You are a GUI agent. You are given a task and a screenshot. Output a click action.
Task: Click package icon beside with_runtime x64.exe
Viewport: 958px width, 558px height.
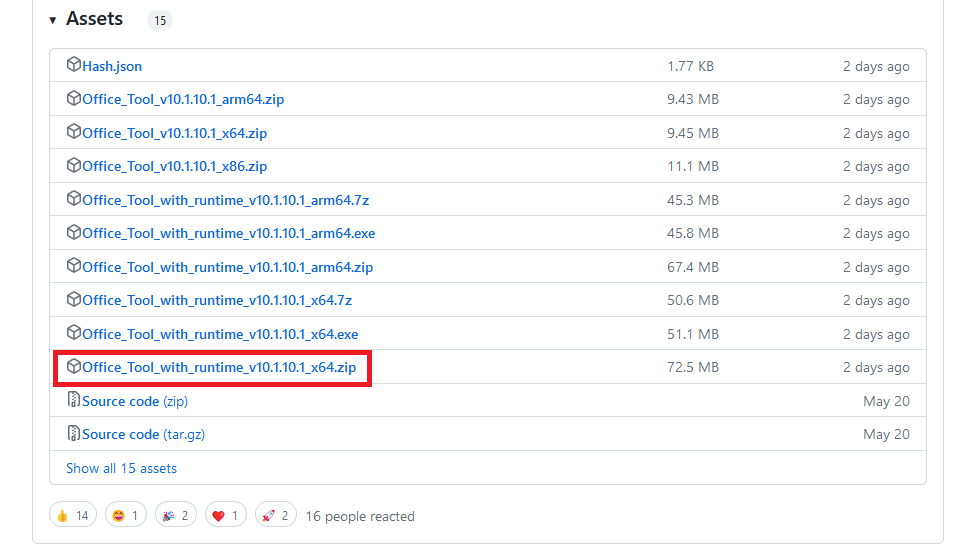[x=73, y=332]
